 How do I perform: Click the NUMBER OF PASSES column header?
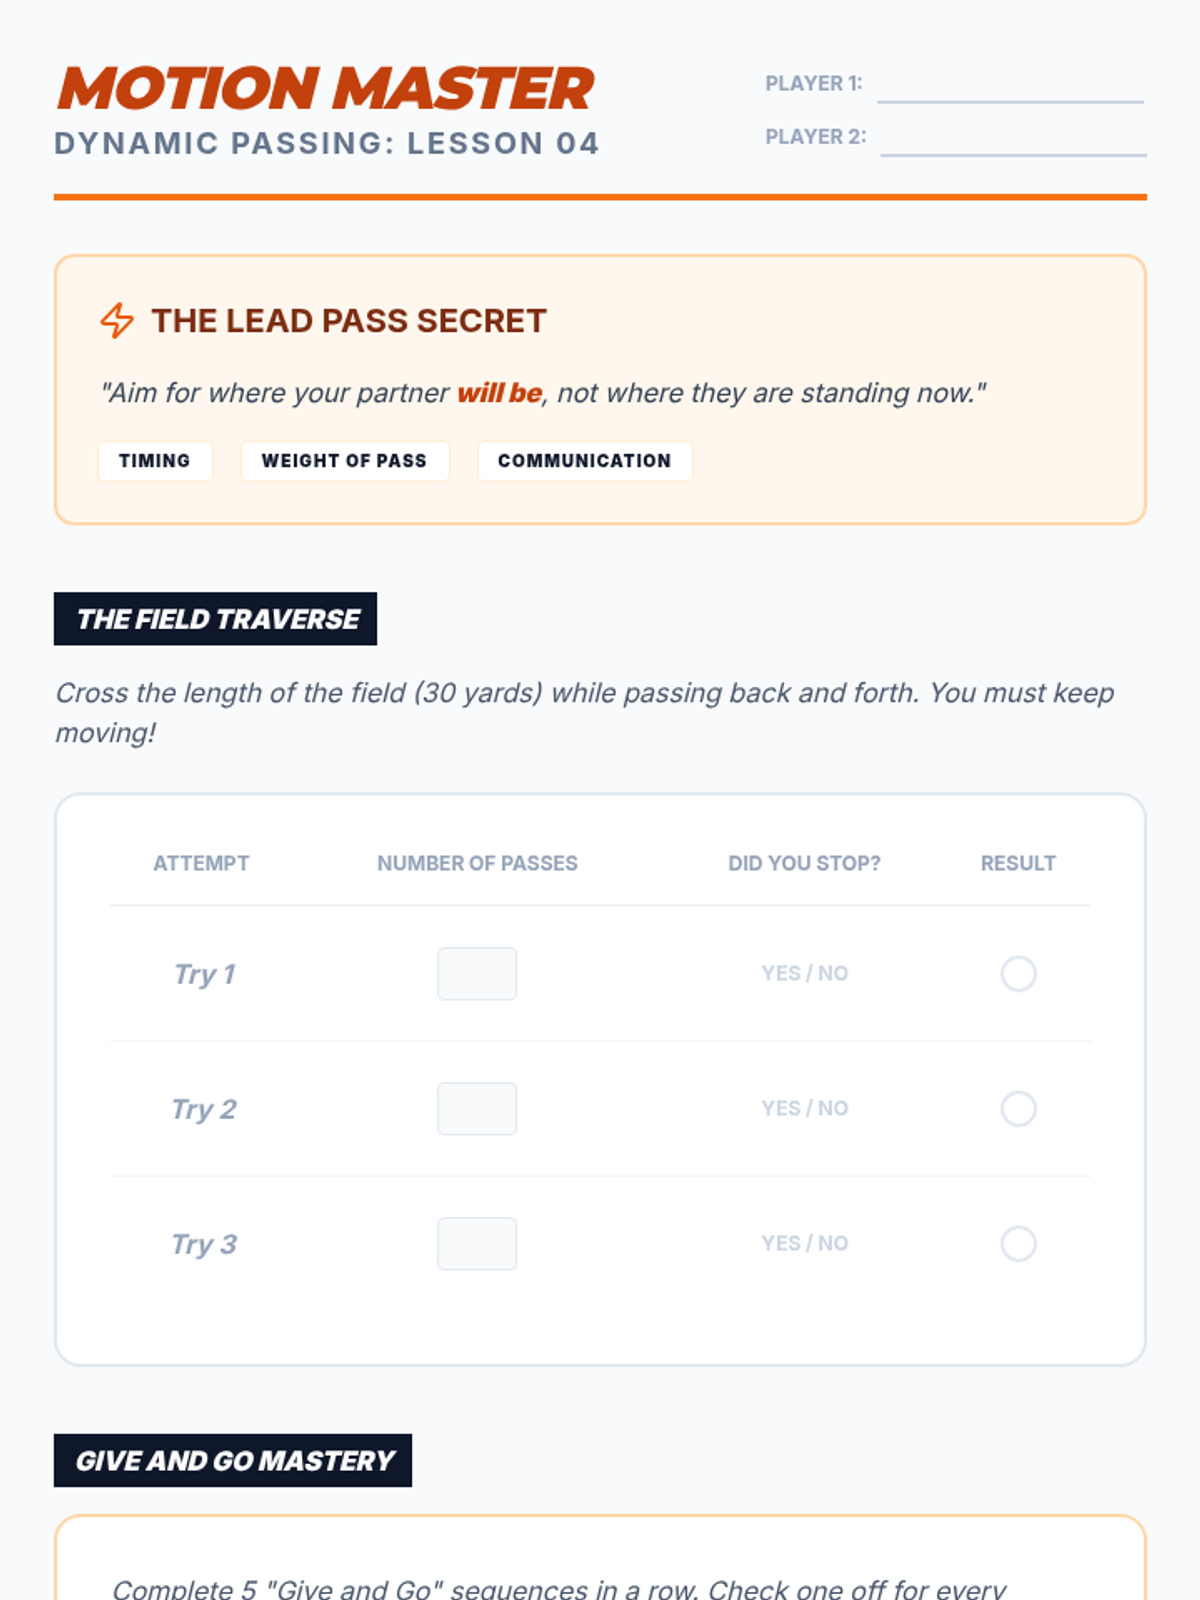pyautogui.click(x=477, y=863)
